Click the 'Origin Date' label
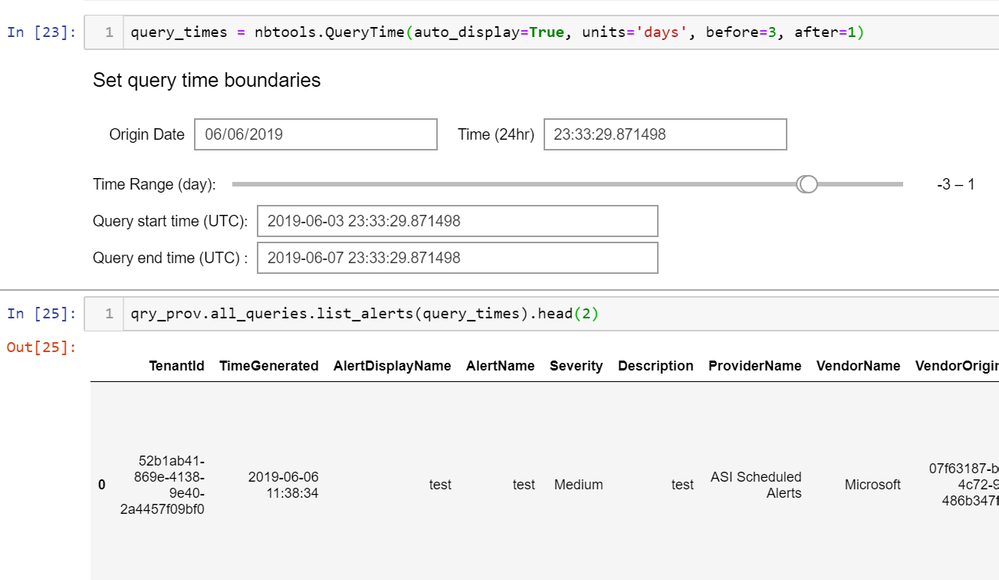The height and width of the screenshot is (580, 999). 147,134
